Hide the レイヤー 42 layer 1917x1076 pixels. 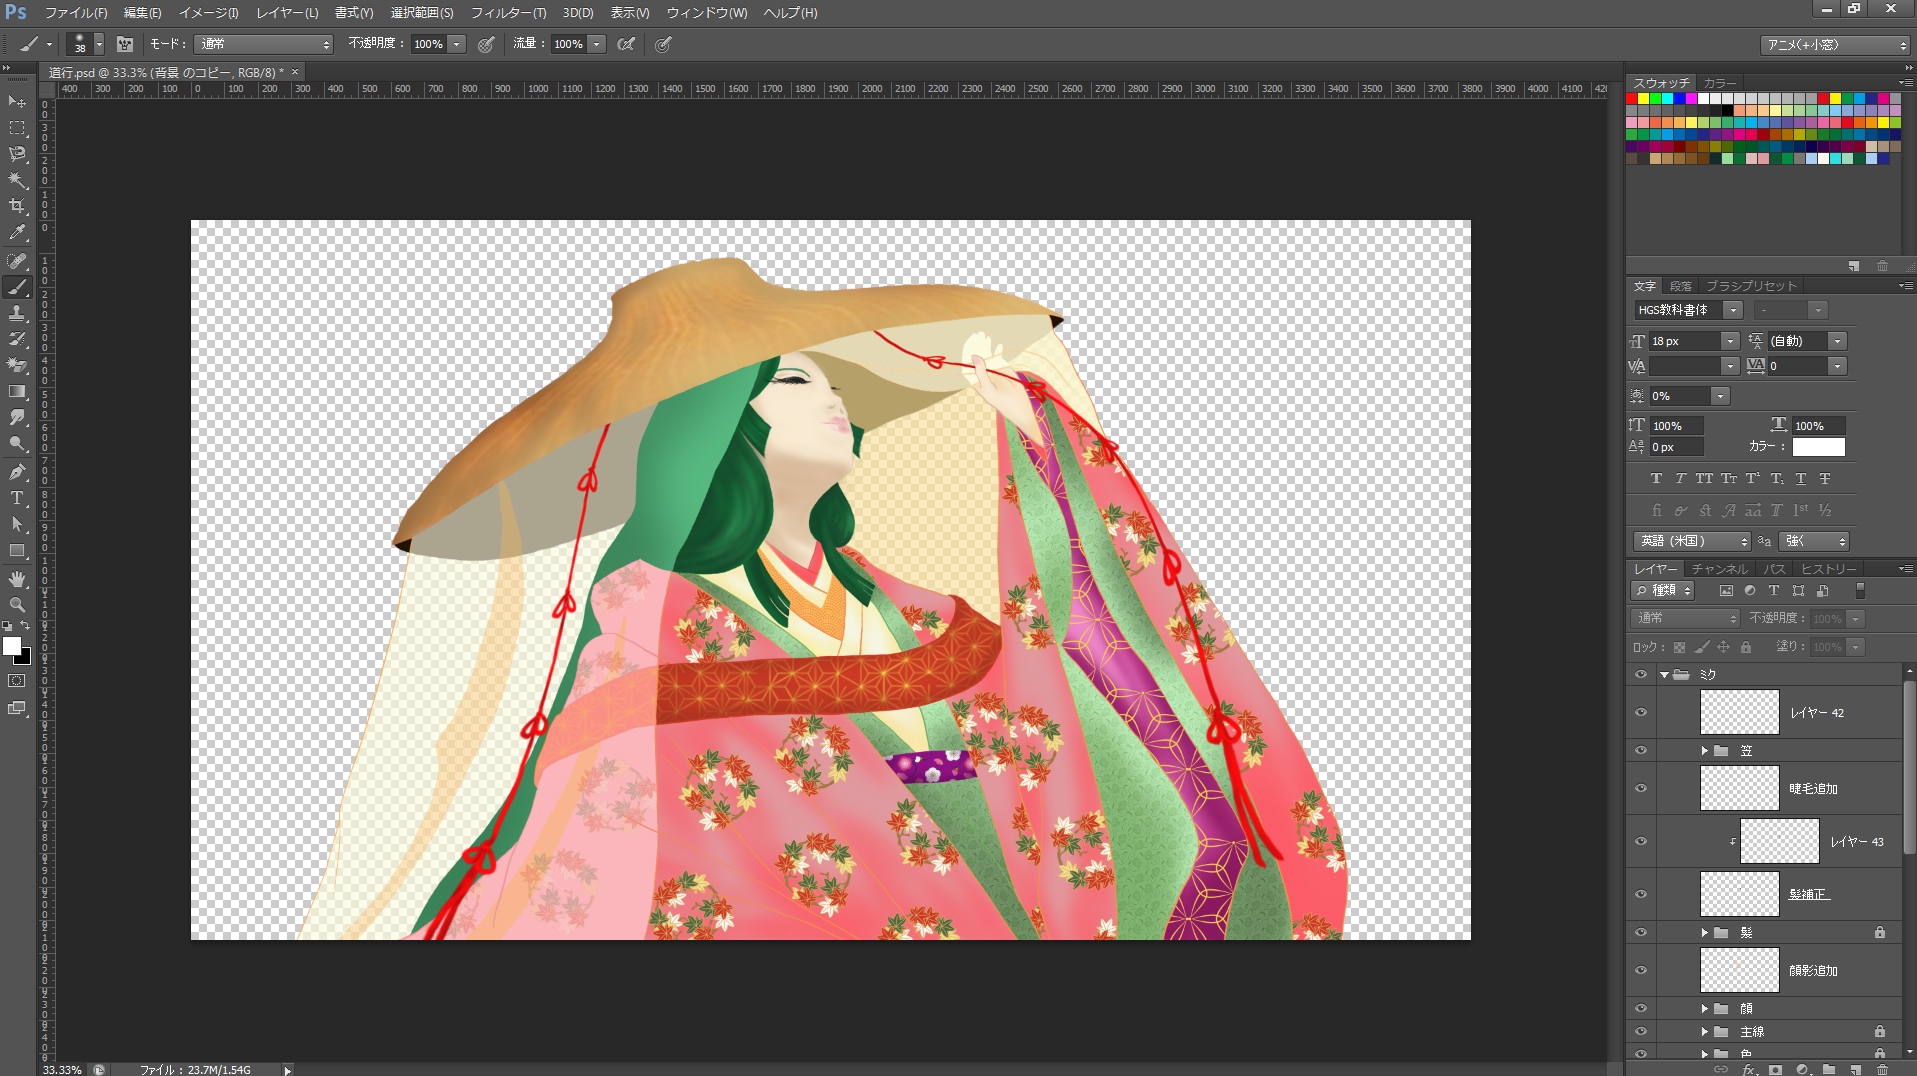(1641, 712)
